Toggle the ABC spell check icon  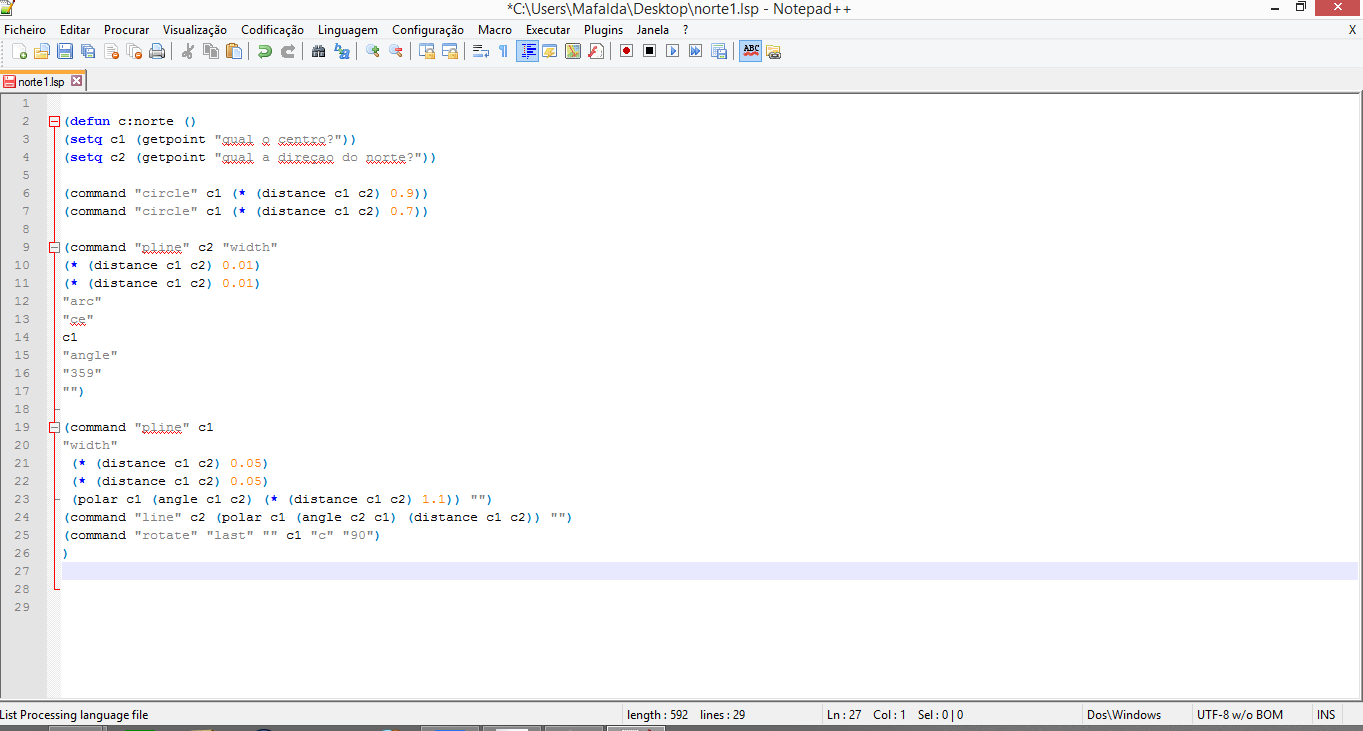tap(750, 51)
